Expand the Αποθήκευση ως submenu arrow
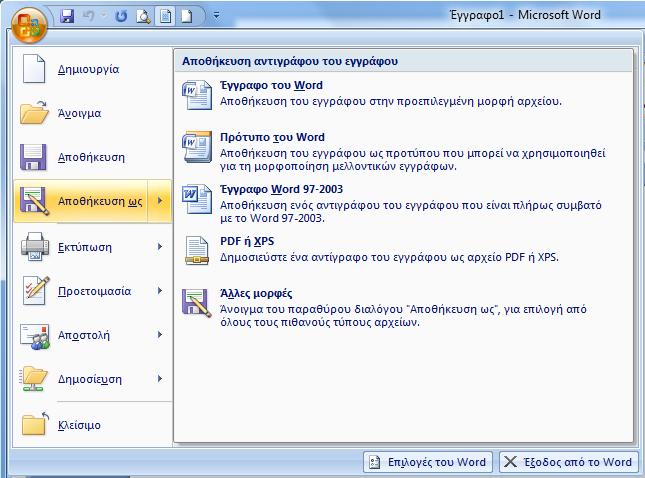Image resolution: width=645 pixels, height=478 pixels. coord(160,201)
